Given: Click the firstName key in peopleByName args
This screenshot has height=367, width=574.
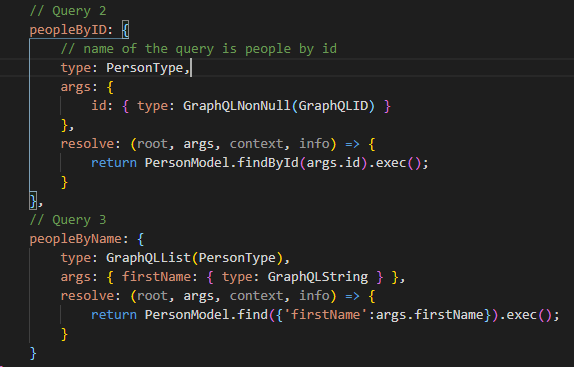Looking at the screenshot, I should (x=156, y=277).
